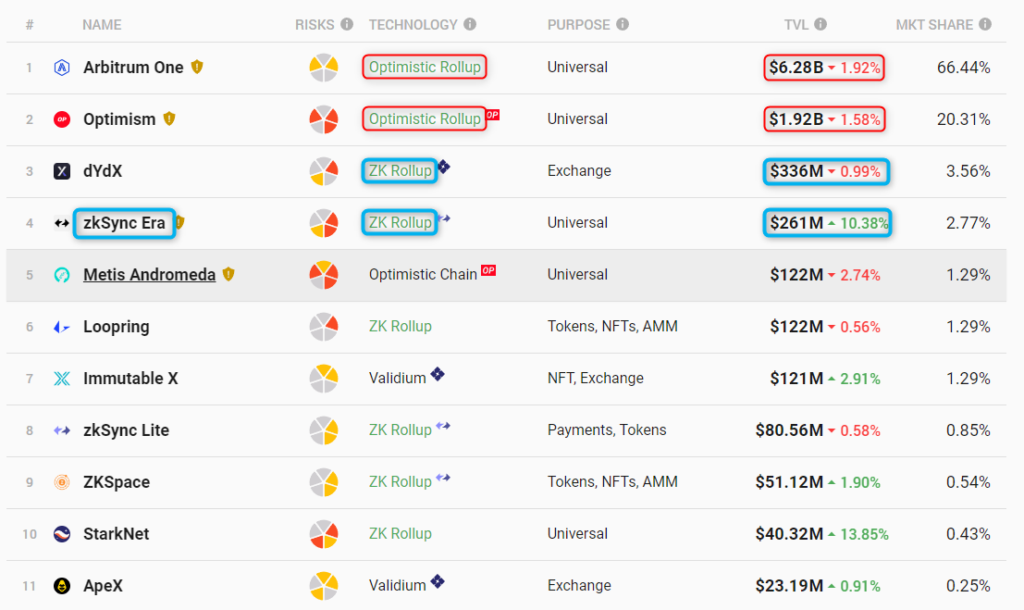This screenshot has width=1024, height=610.
Task: Open the risk pie chart for Arbitrum One
Action: click(323, 67)
